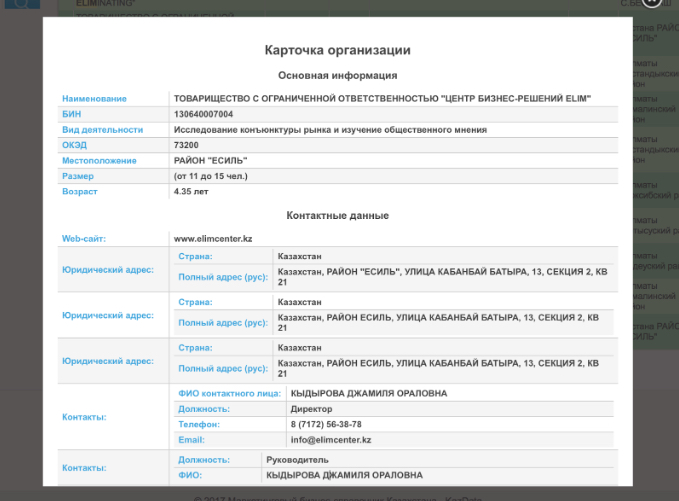Open the www.elimcenter.kz website link

pyautogui.click(x=213, y=239)
